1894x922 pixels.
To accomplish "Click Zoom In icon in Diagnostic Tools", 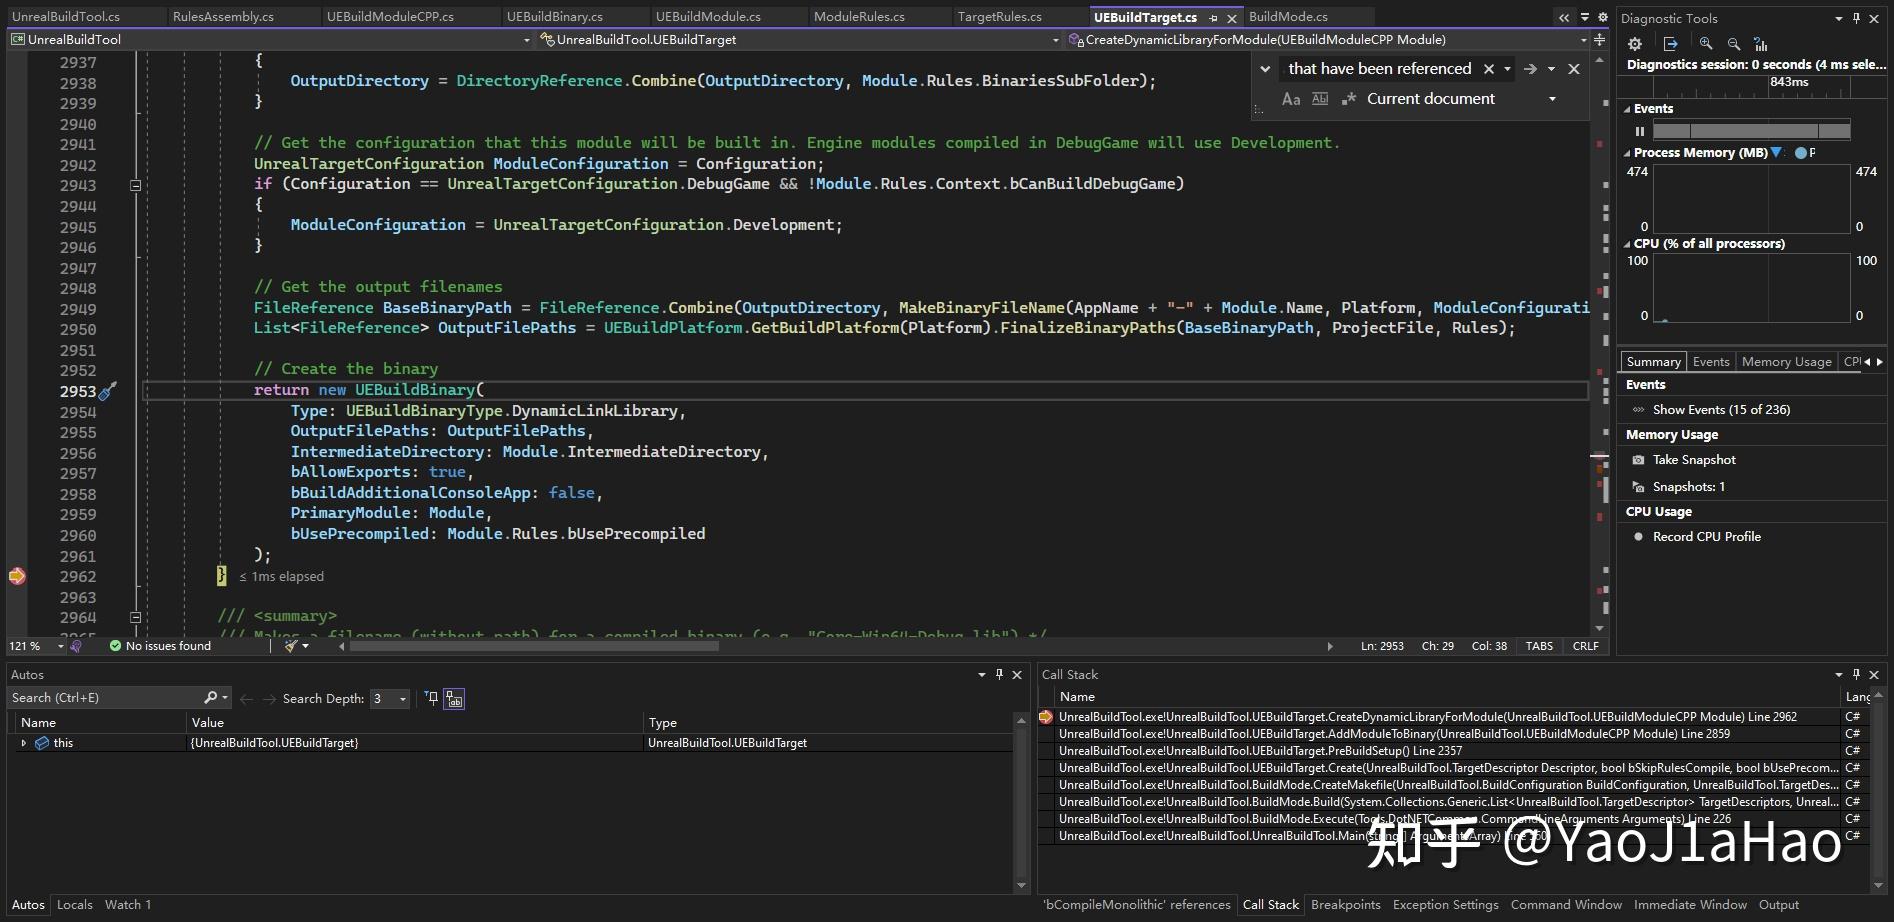I will pyautogui.click(x=1706, y=44).
